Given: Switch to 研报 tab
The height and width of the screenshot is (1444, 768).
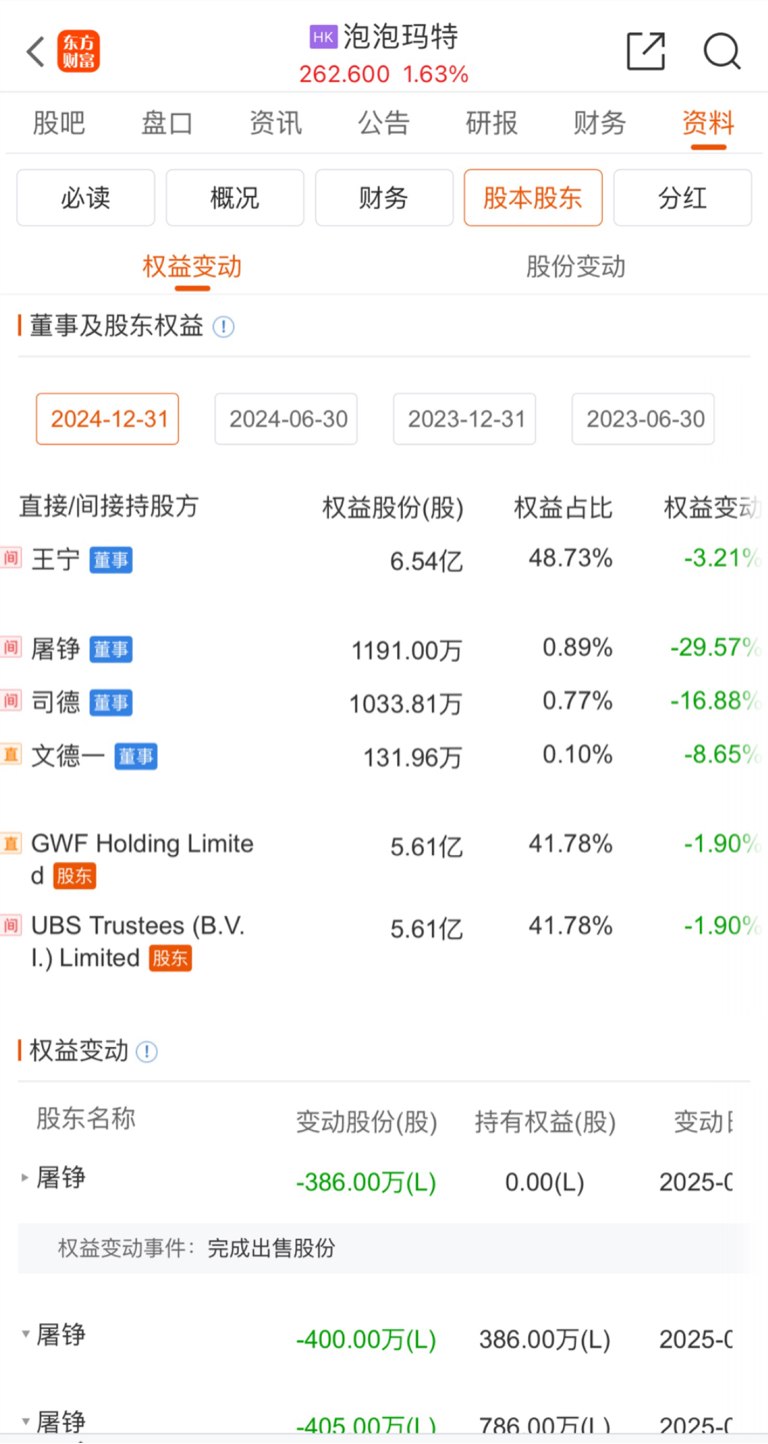Looking at the screenshot, I should click(x=492, y=123).
